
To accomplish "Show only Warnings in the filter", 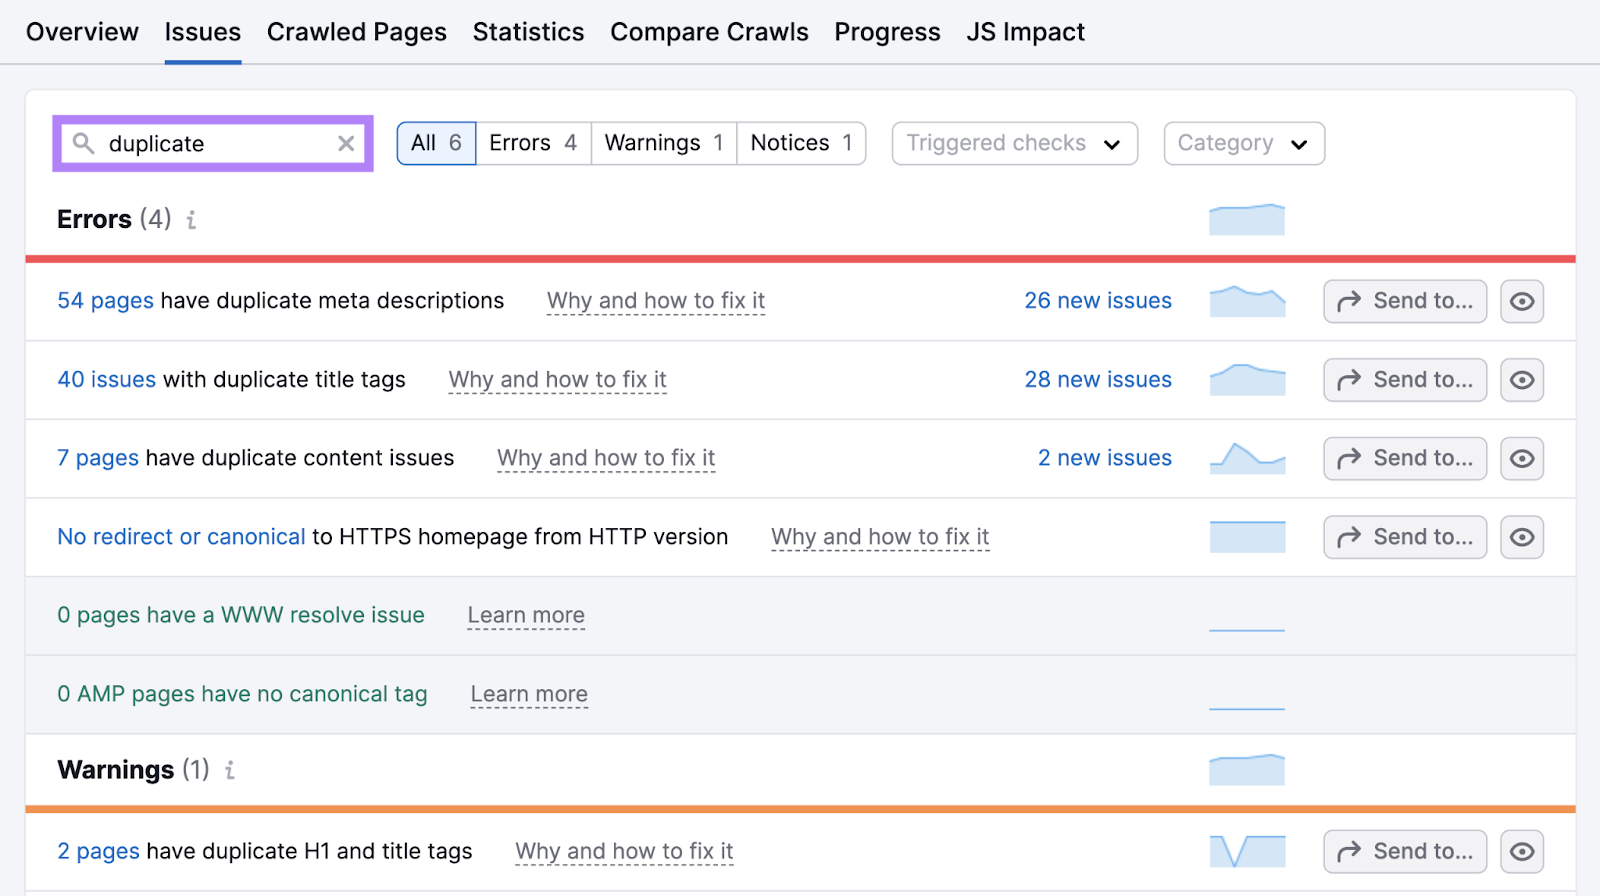I will (x=663, y=144).
